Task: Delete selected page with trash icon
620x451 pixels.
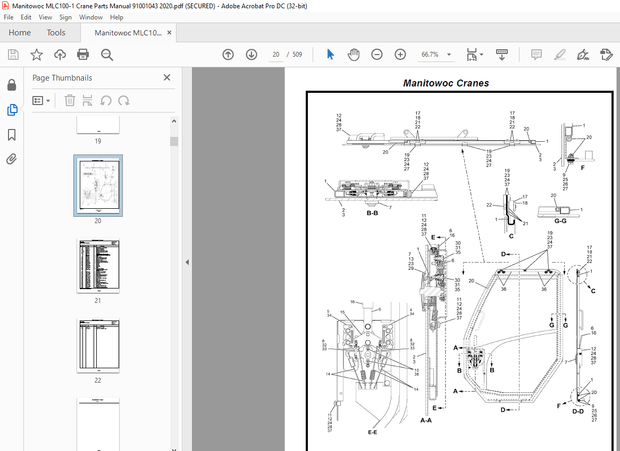Action: (x=70, y=100)
